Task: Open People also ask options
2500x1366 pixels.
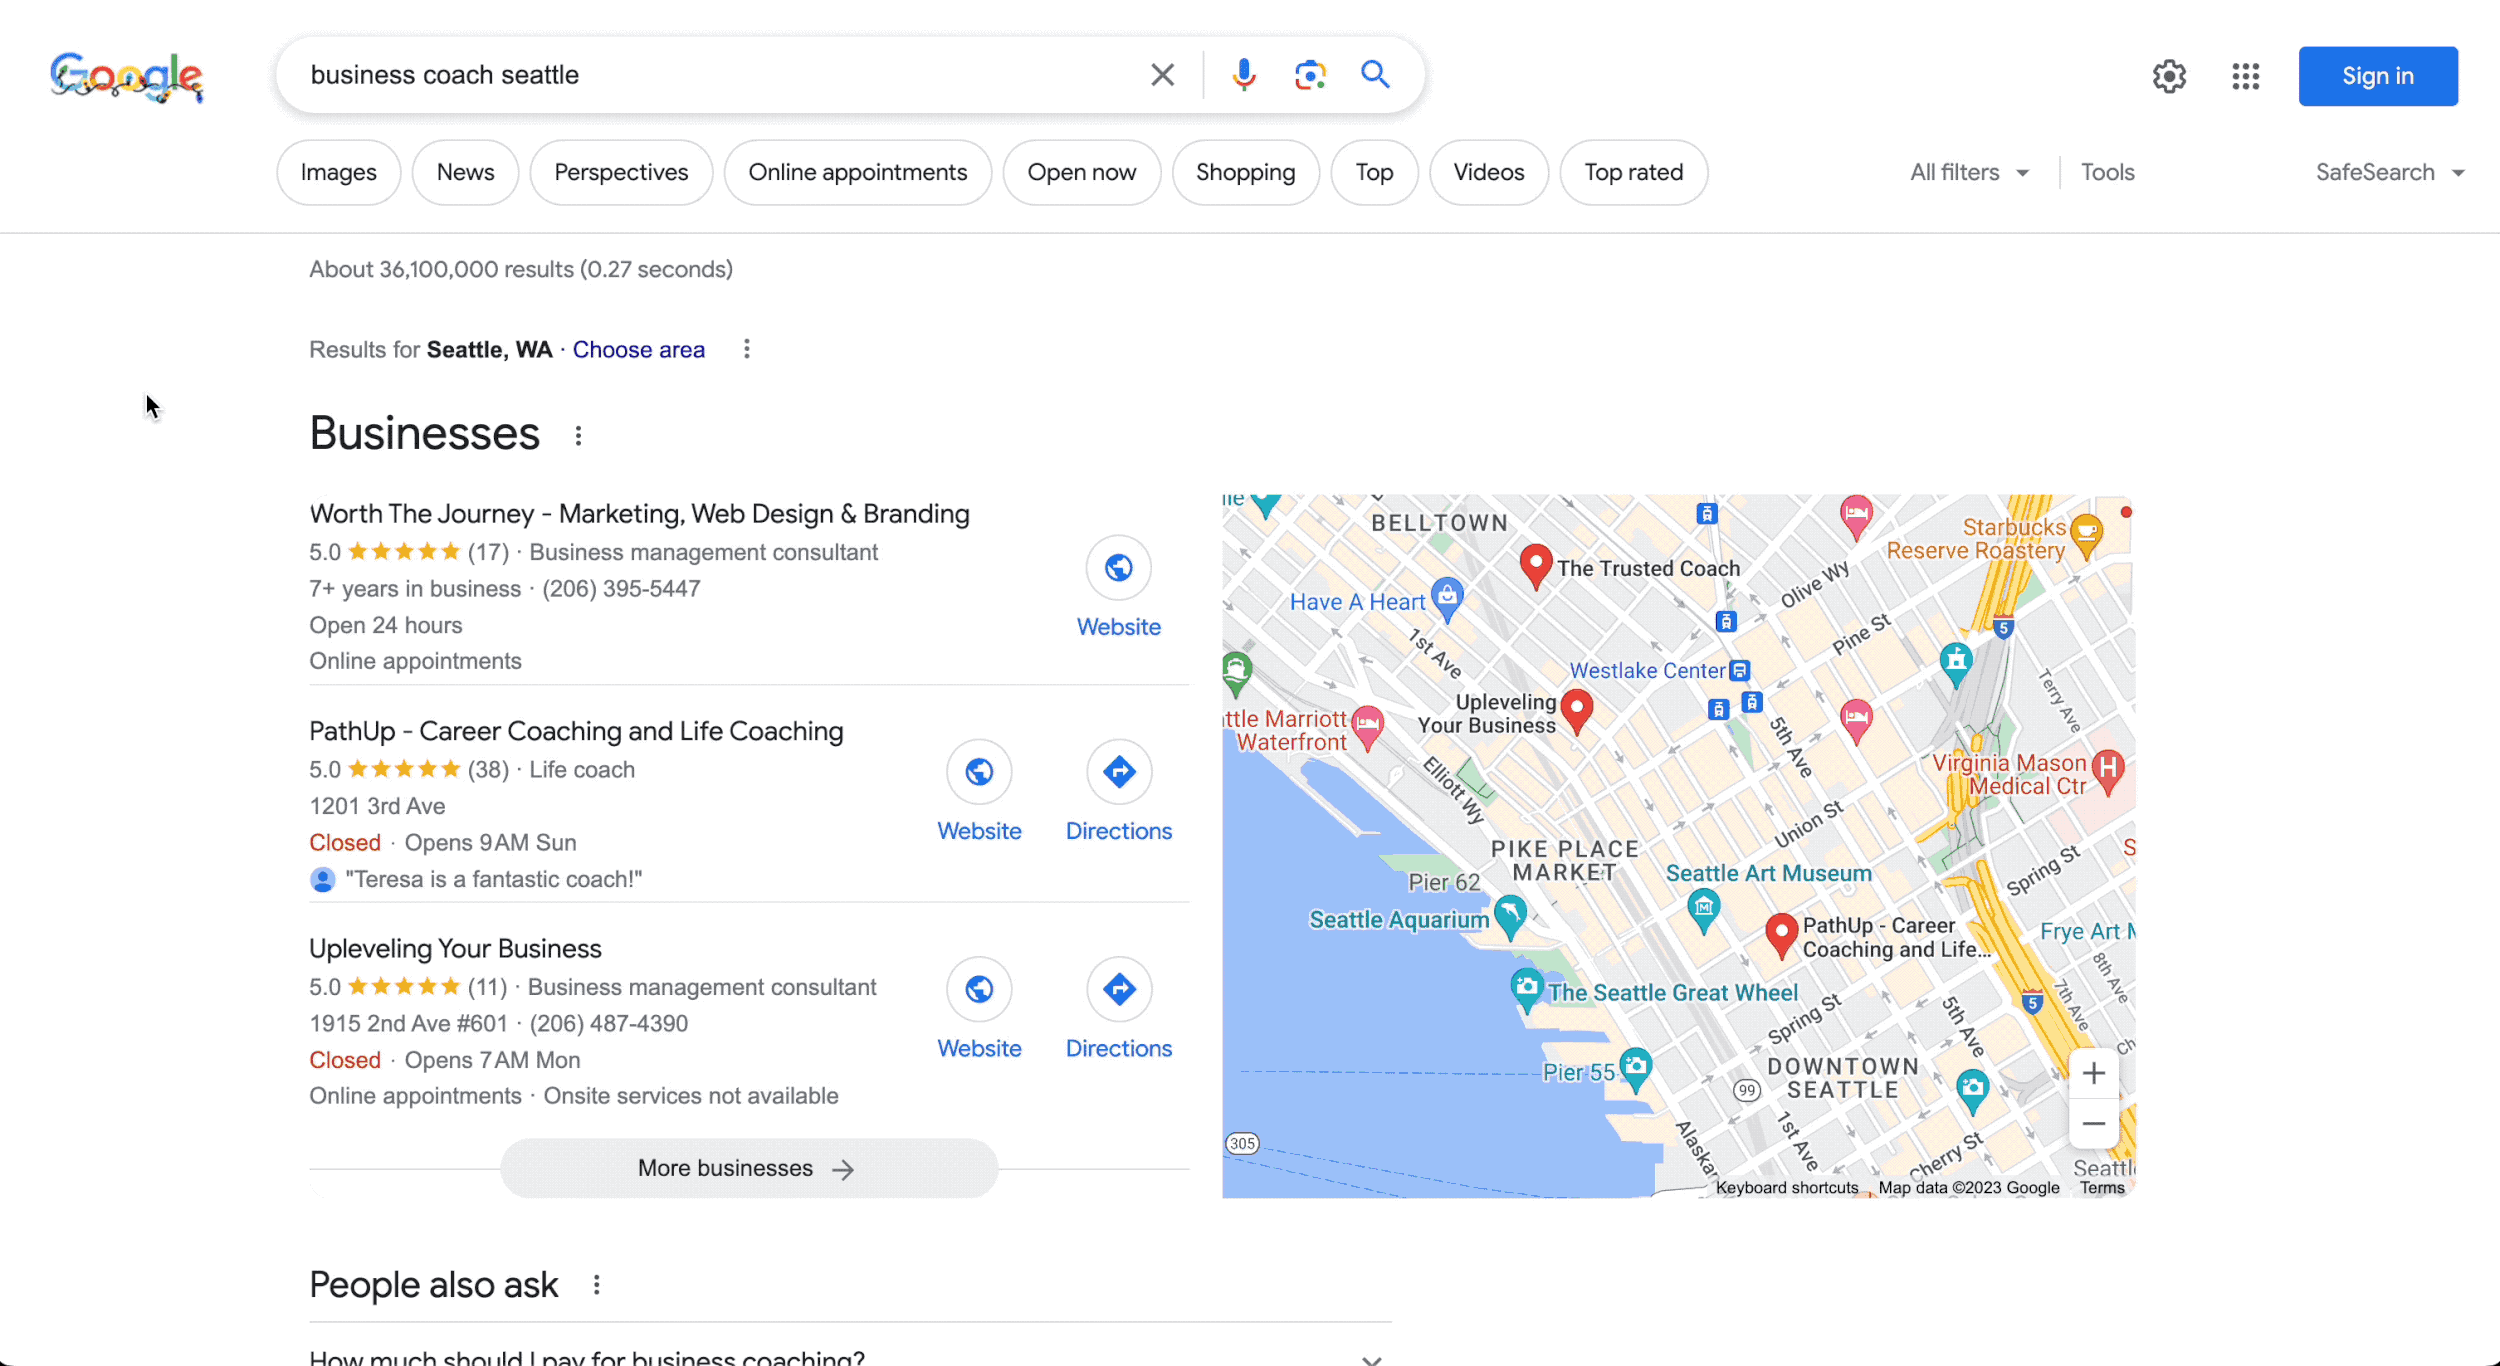Action: 596,1285
